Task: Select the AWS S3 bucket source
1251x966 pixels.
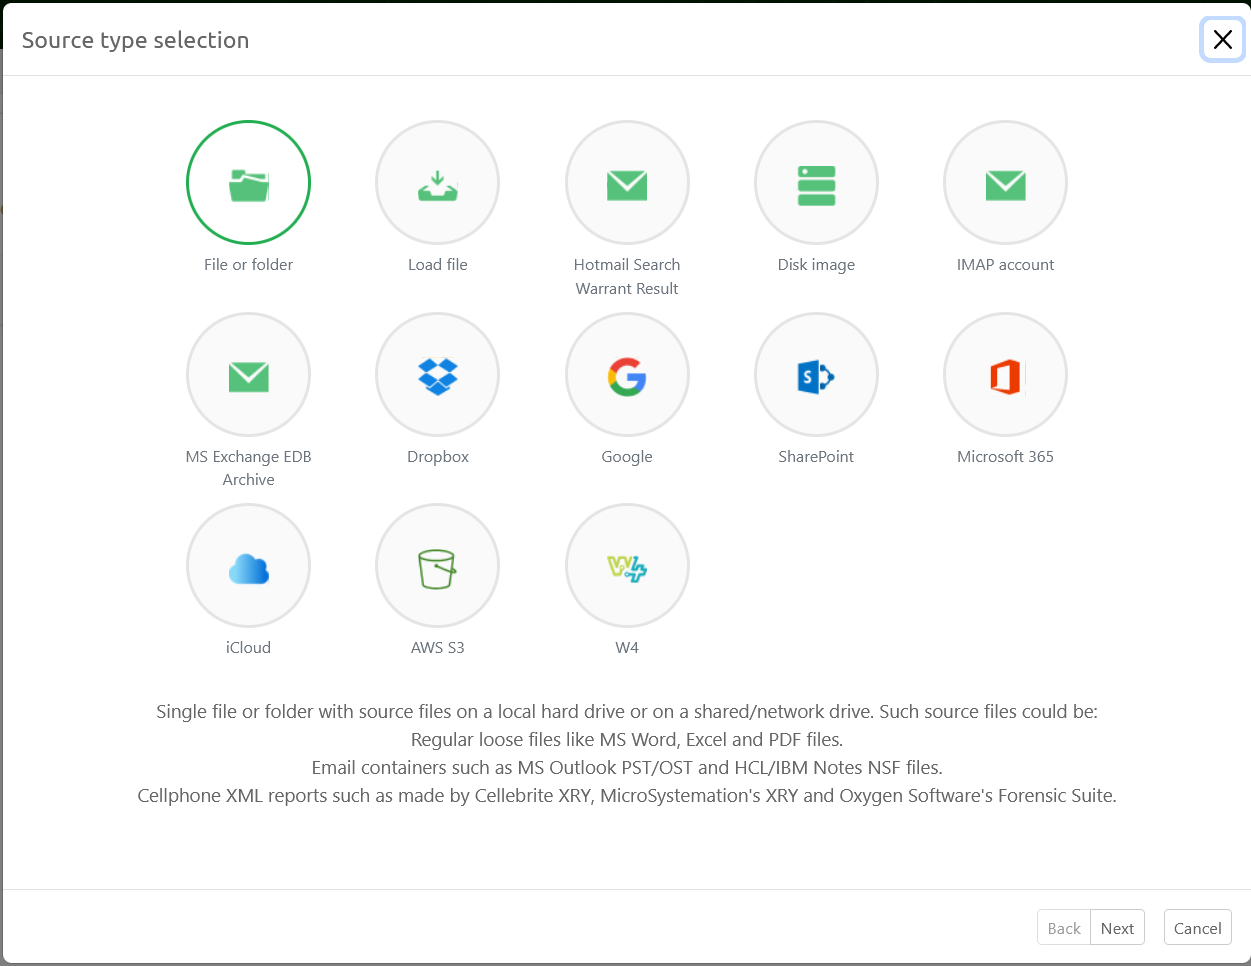Action: click(x=437, y=565)
